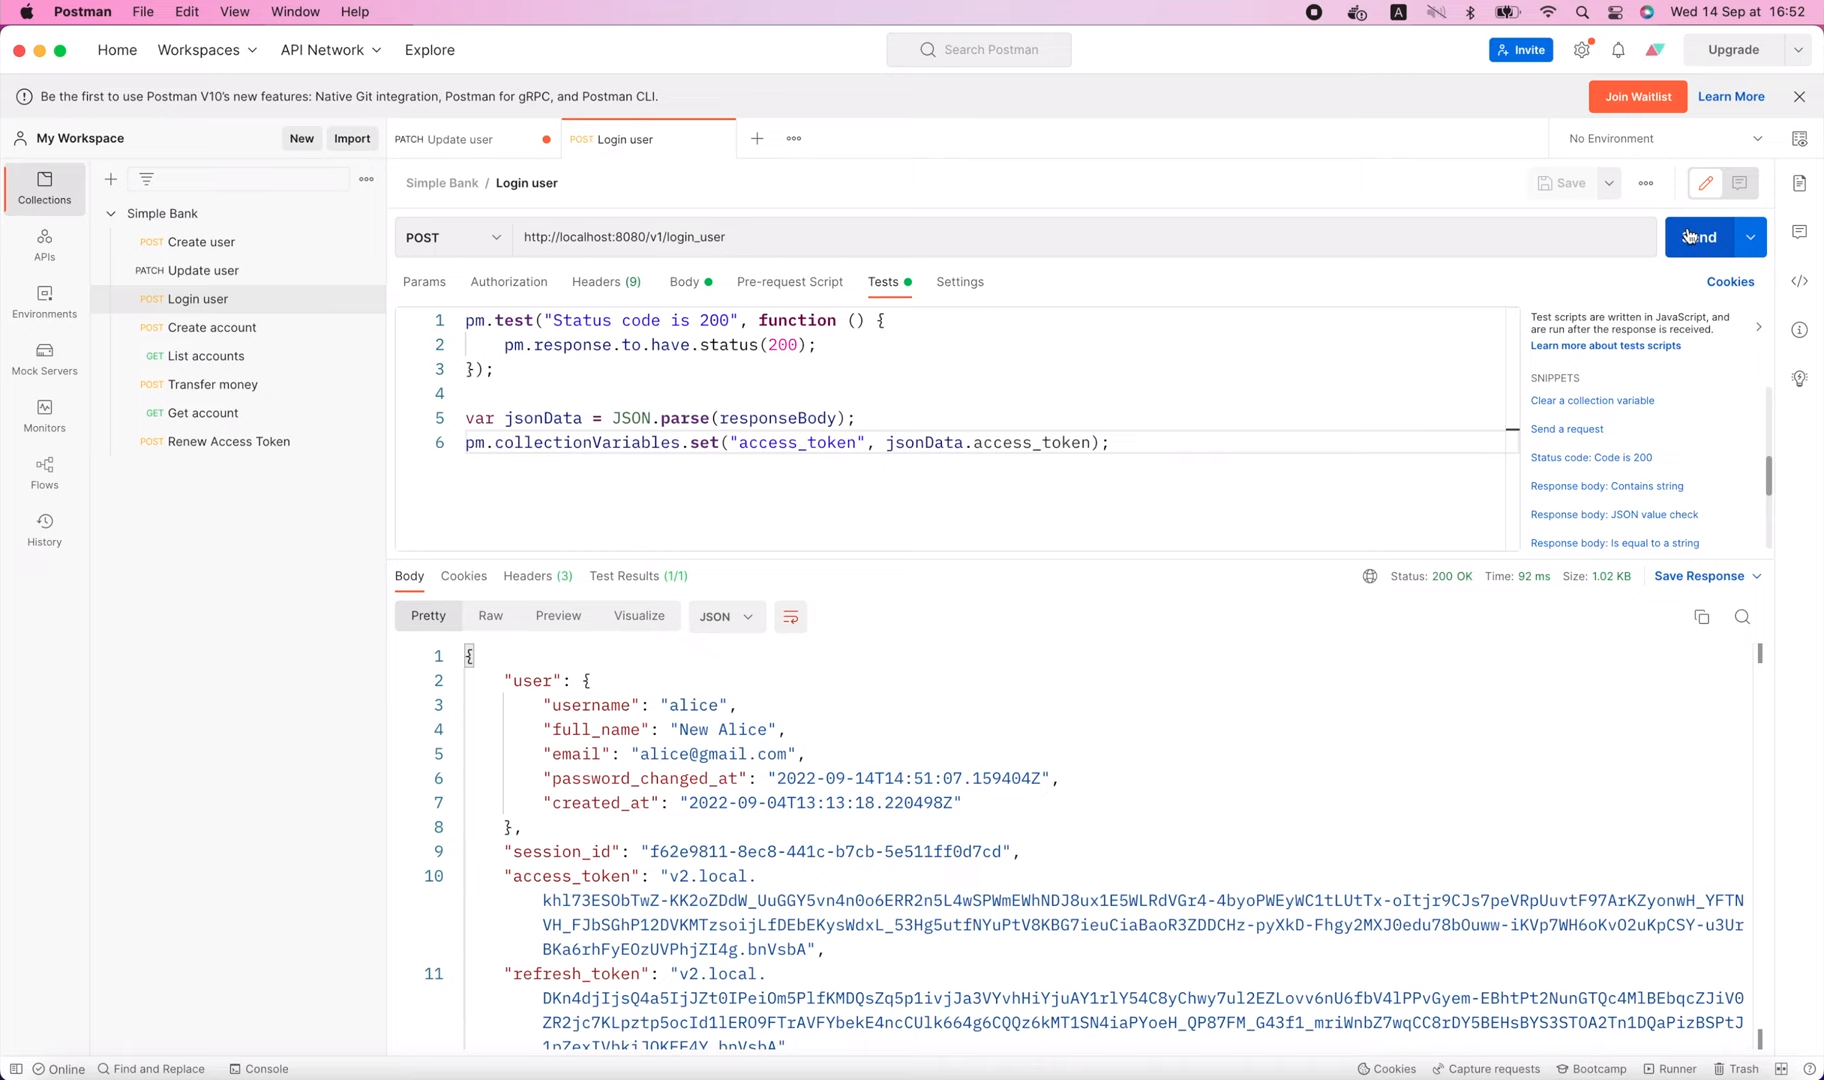Search within the response body
The height and width of the screenshot is (1080, 1824).
tap(1742, 617)
